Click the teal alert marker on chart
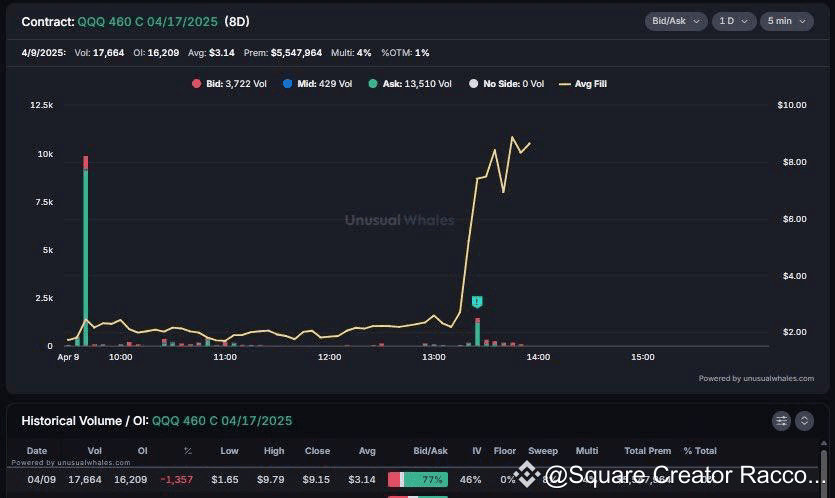 (x=477, y=302)
